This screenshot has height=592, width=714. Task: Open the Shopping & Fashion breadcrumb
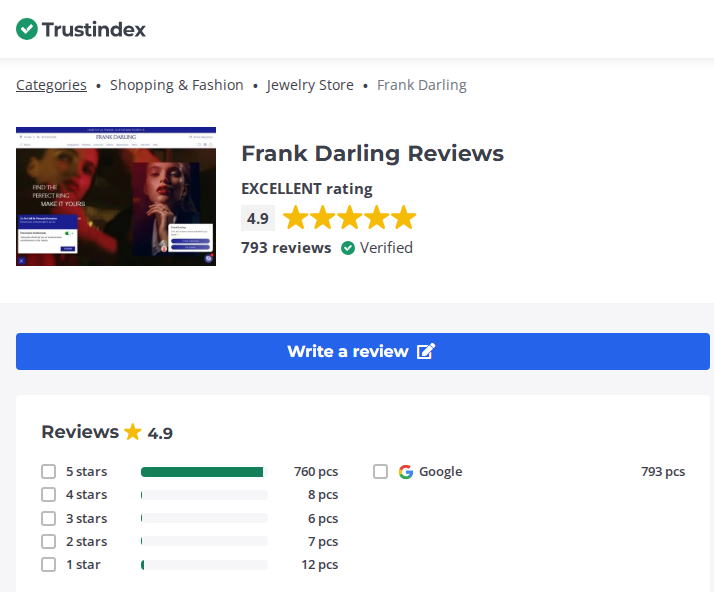click(177, 85)
